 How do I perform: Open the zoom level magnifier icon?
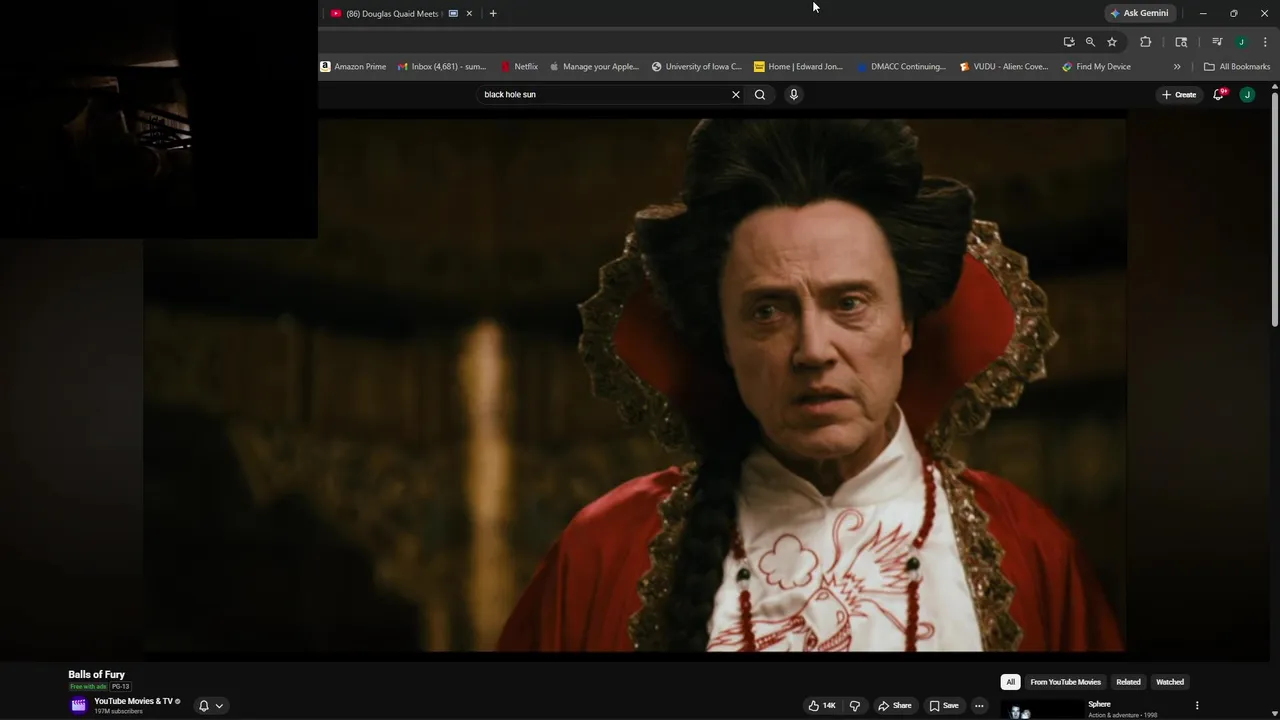pyautogui.click(x=1090, y=42)
